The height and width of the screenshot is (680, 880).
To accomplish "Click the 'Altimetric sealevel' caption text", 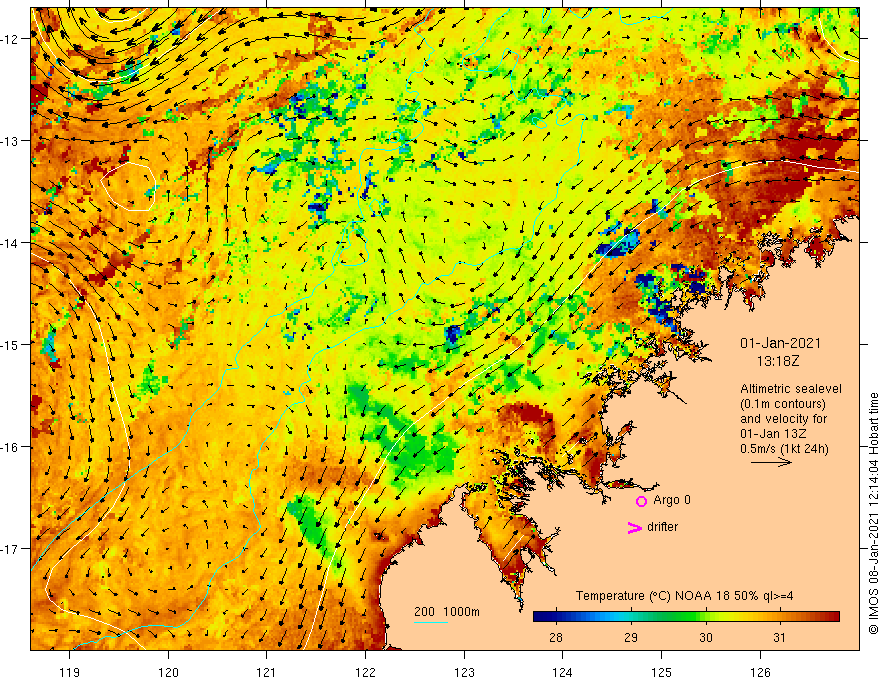I will click(x=791, y=389).
